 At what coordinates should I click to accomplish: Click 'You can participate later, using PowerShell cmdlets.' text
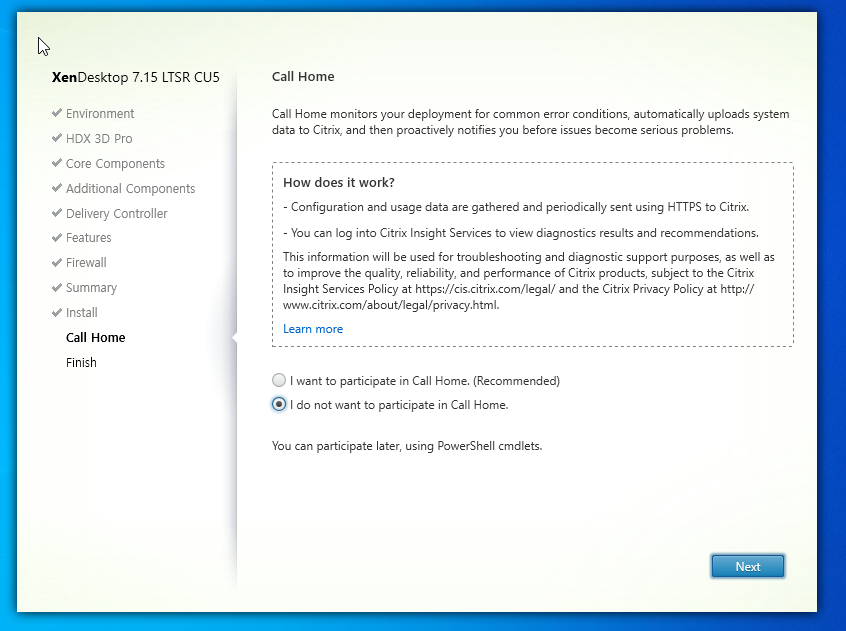pos(407,446)
